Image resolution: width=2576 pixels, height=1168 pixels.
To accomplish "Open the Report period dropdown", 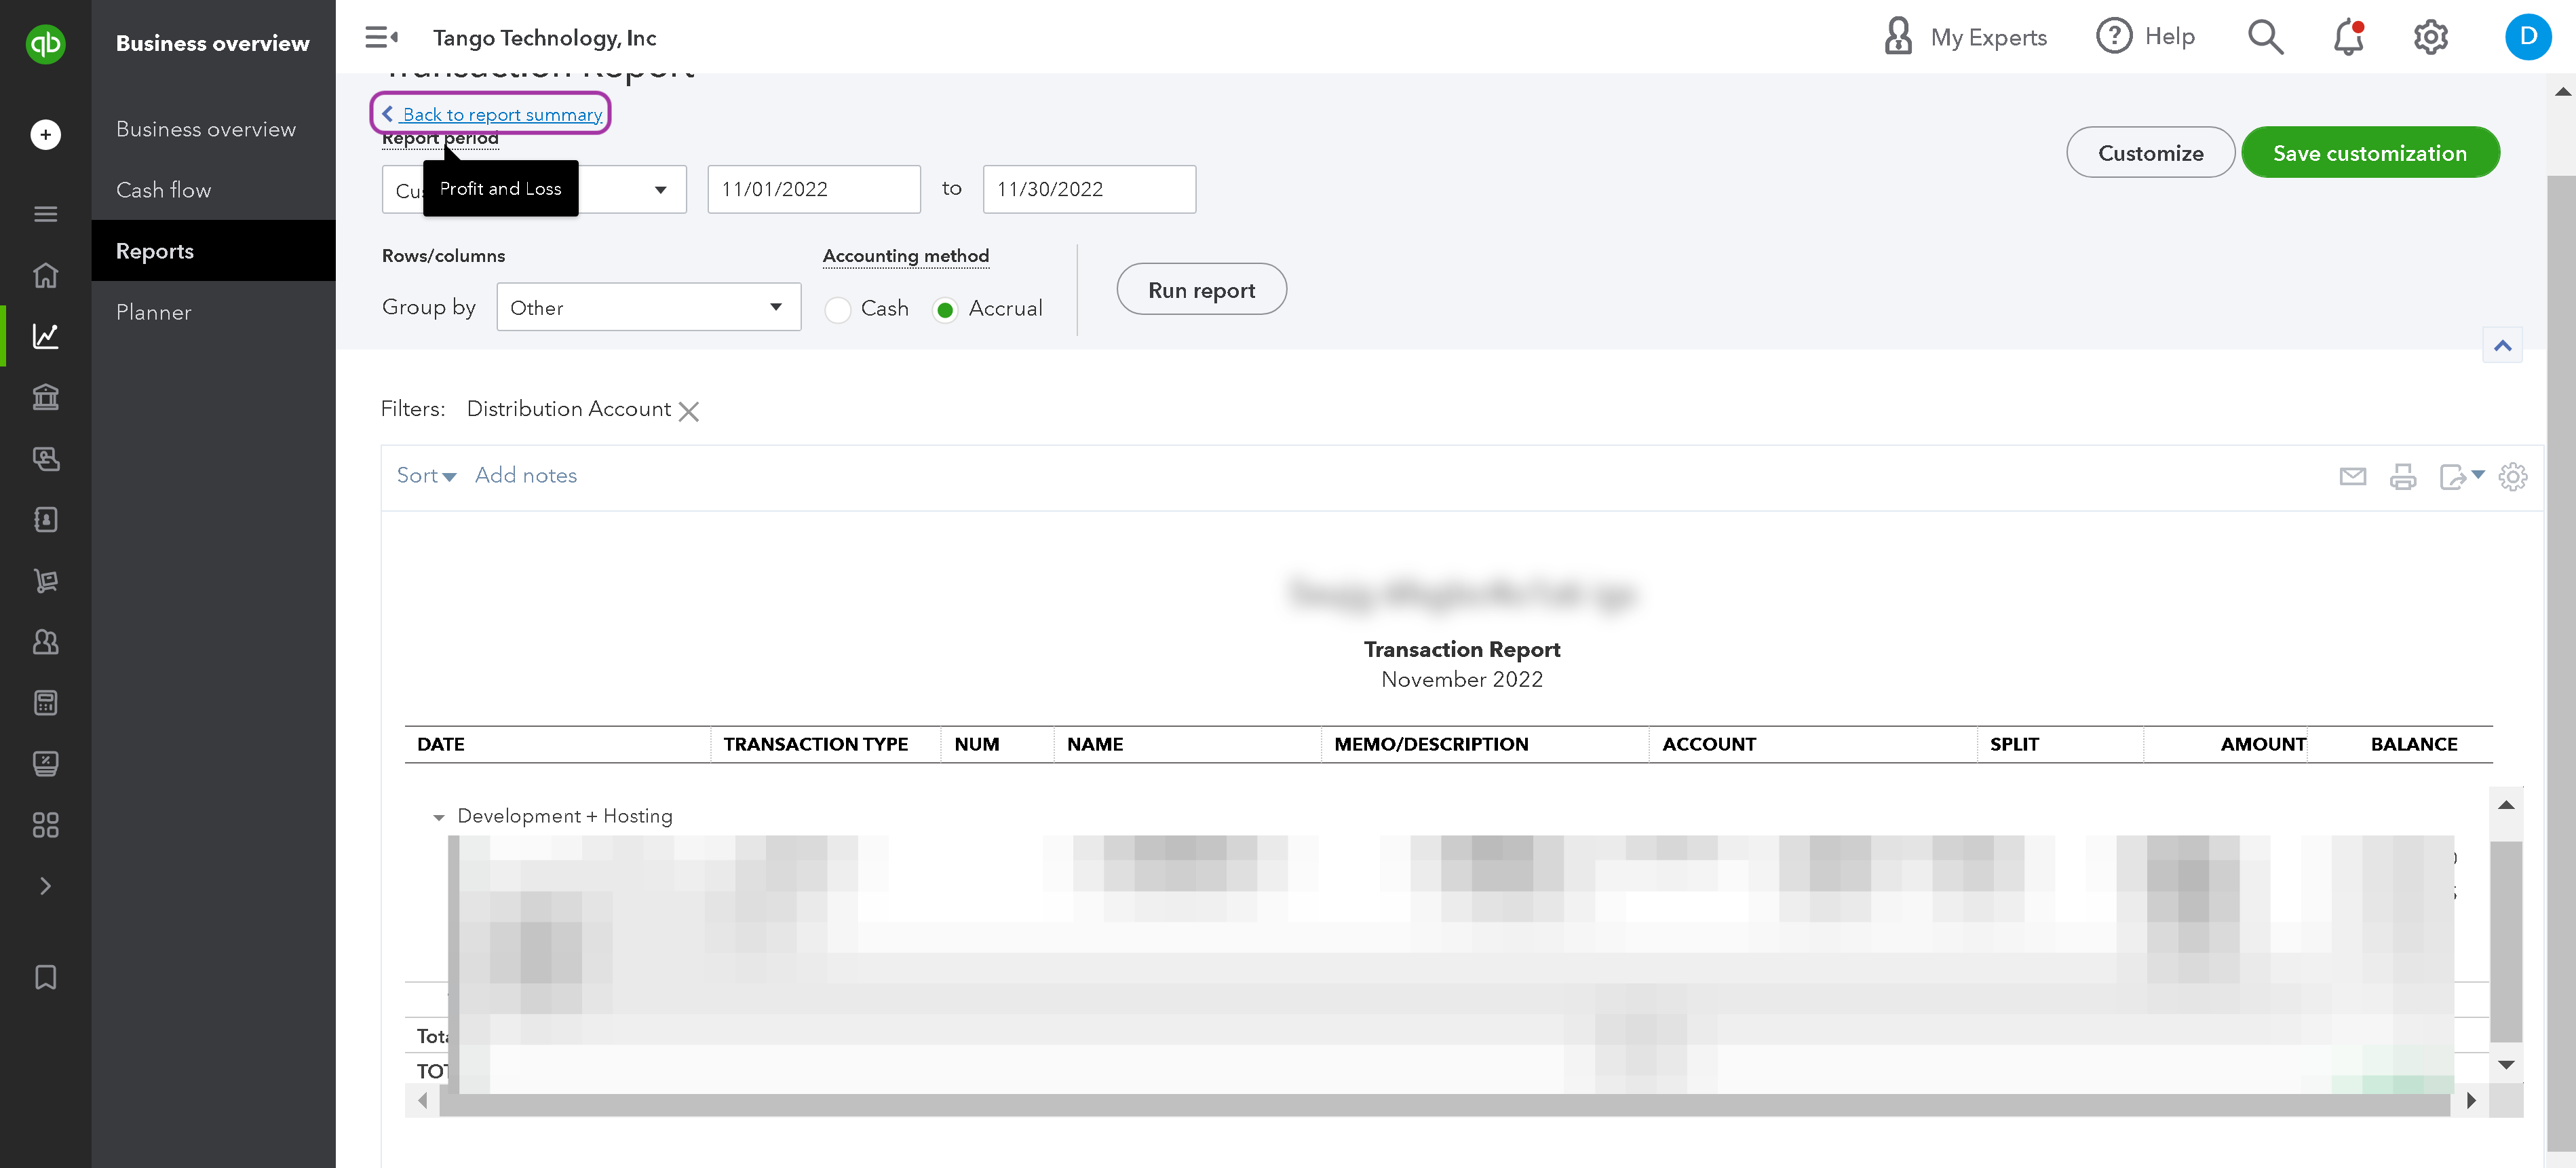I will point(534,189).
